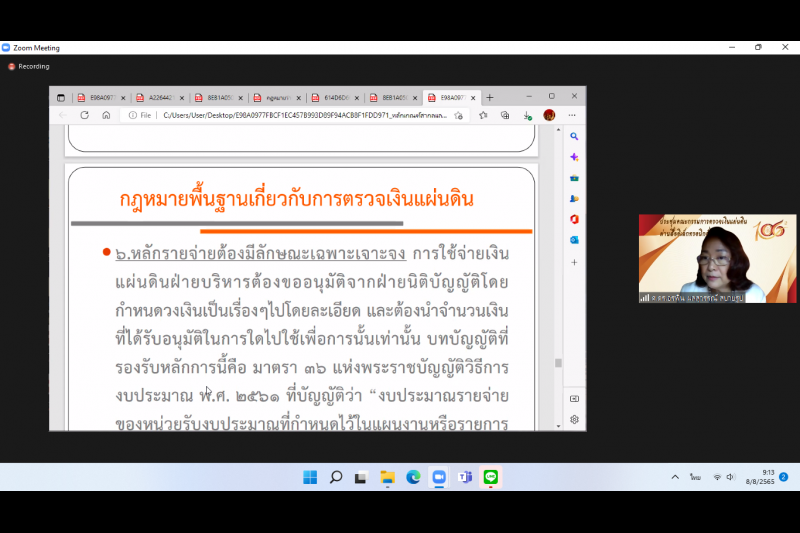800x533 pixels.
Task: Open Microsoft 365 sidebar icon
Action: pyautogui.click(x=574, y=219)
